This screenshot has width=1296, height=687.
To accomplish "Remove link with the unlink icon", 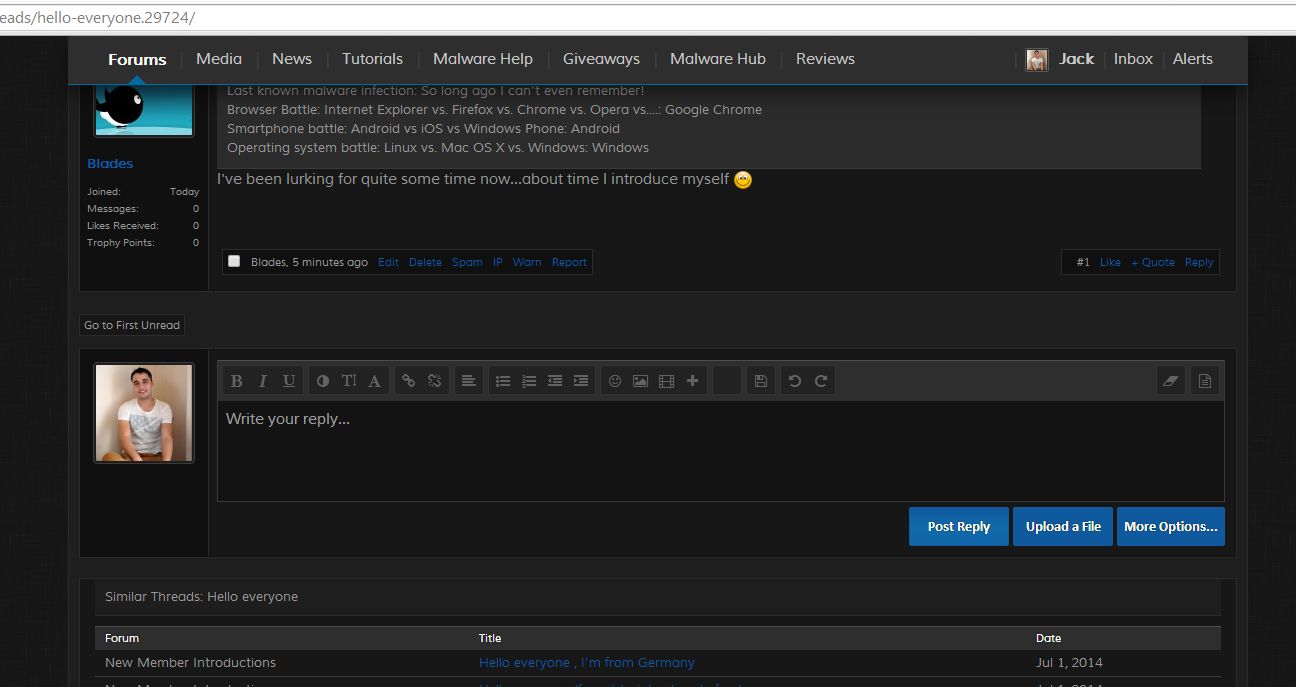I will click(434, 381).
